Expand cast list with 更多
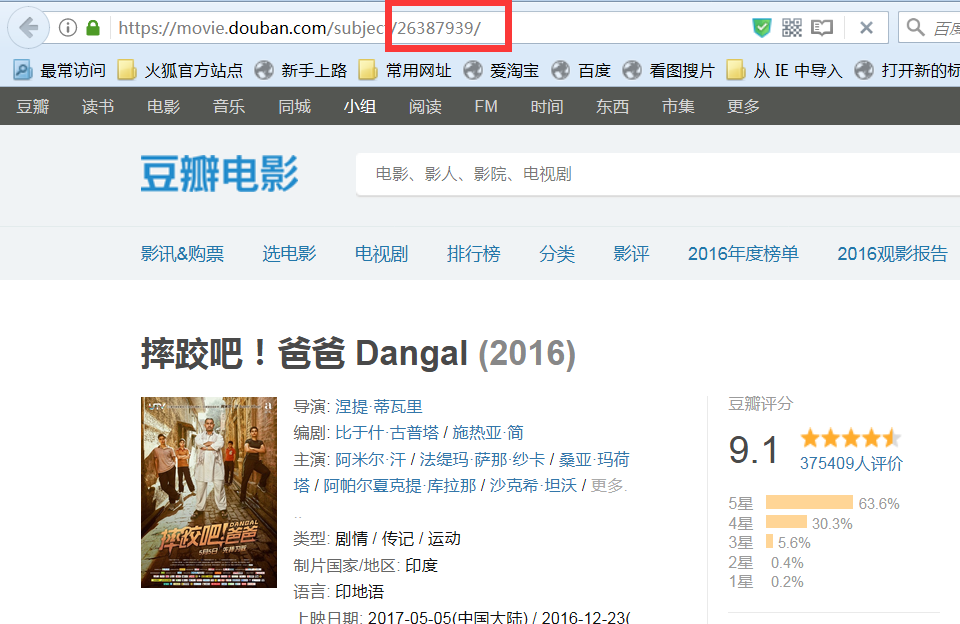Viewport: 960px width, 624px height. [607, 486]
